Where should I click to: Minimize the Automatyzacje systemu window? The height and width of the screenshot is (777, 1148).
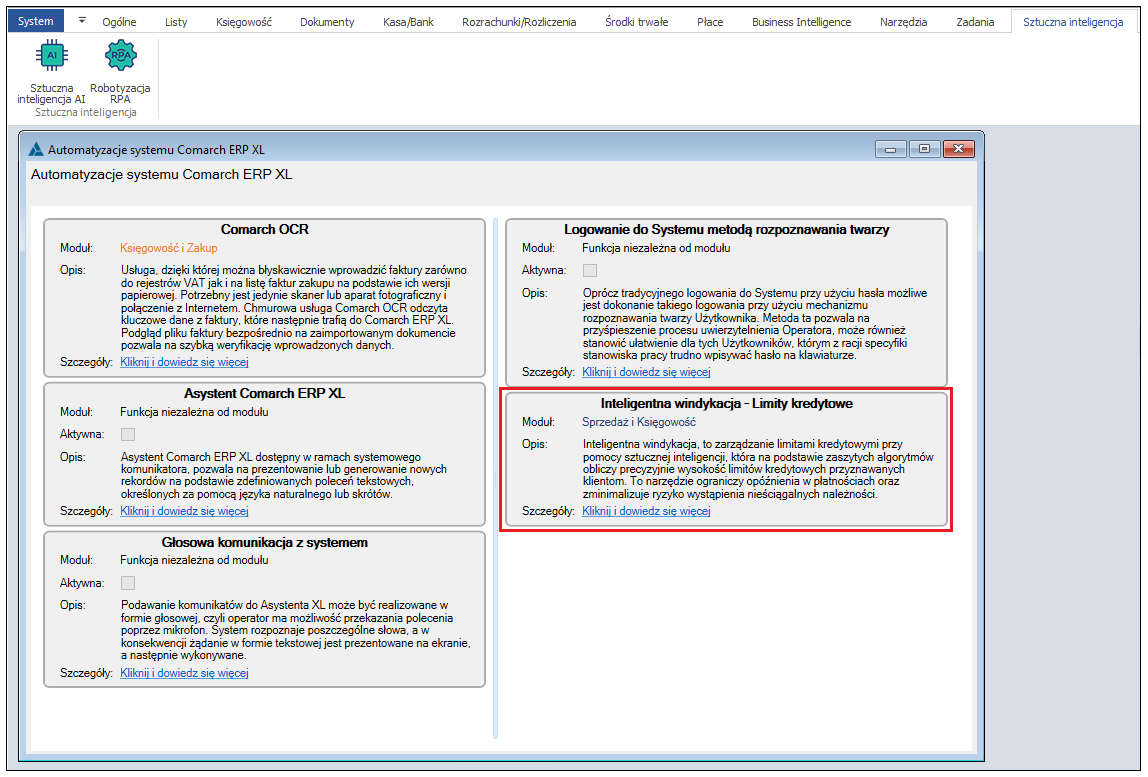click(x=890, y=149)
